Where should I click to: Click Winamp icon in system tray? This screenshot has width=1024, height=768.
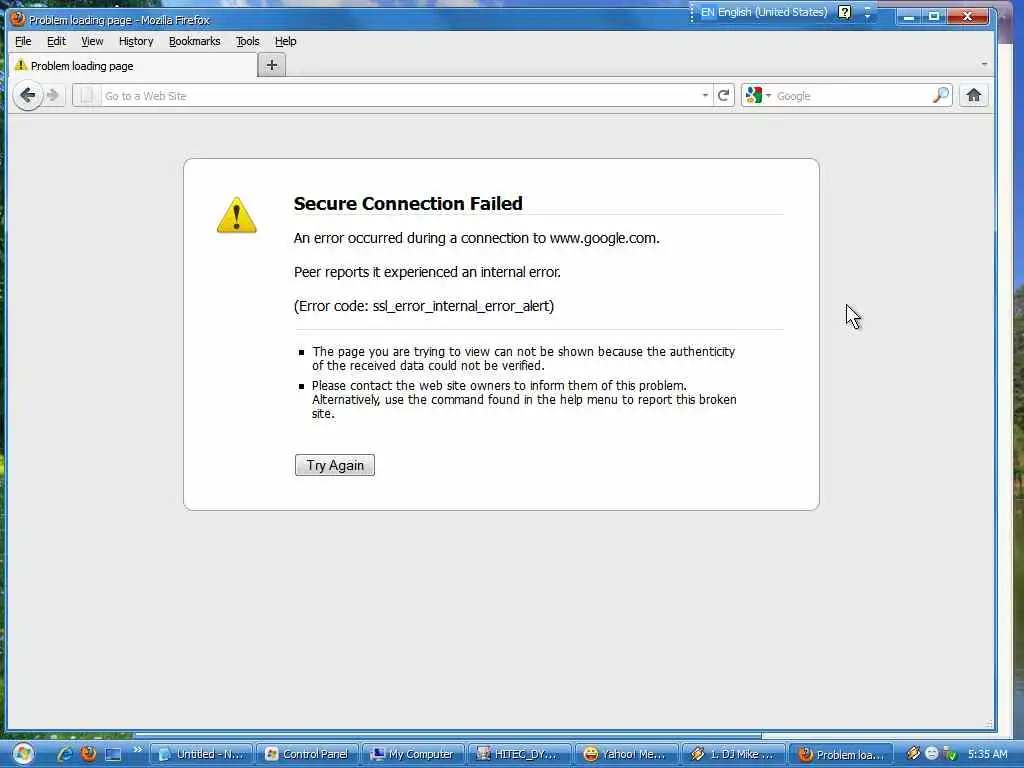point(913,754)
